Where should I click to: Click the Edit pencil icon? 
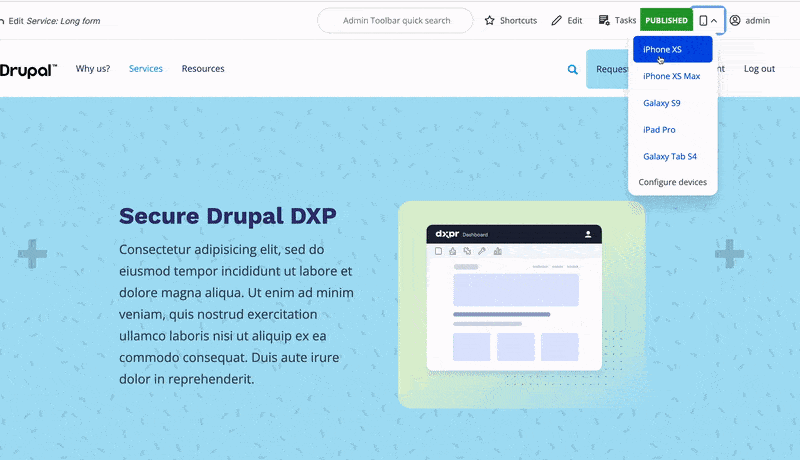click(x=557, y=20)
